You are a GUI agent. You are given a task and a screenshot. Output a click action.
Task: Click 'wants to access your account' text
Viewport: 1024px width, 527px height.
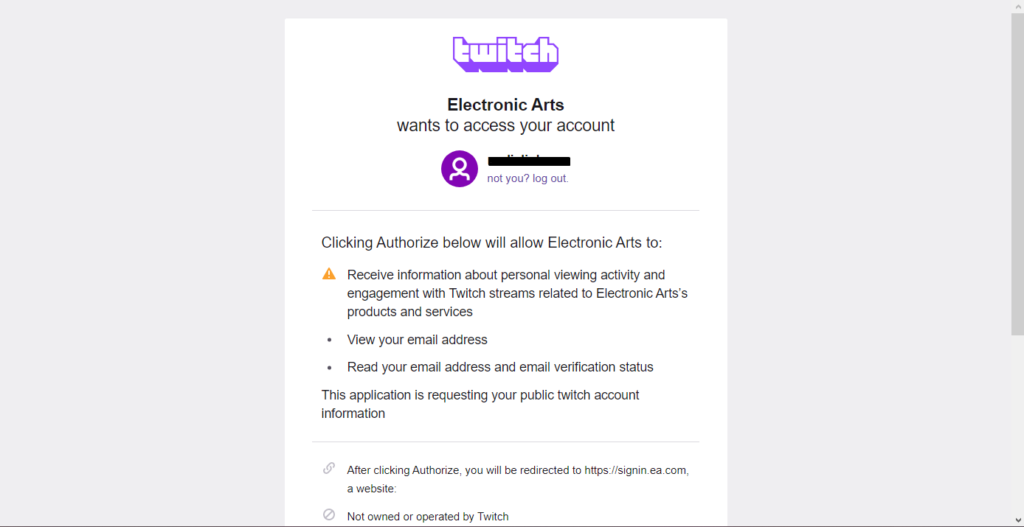point(505,126)
